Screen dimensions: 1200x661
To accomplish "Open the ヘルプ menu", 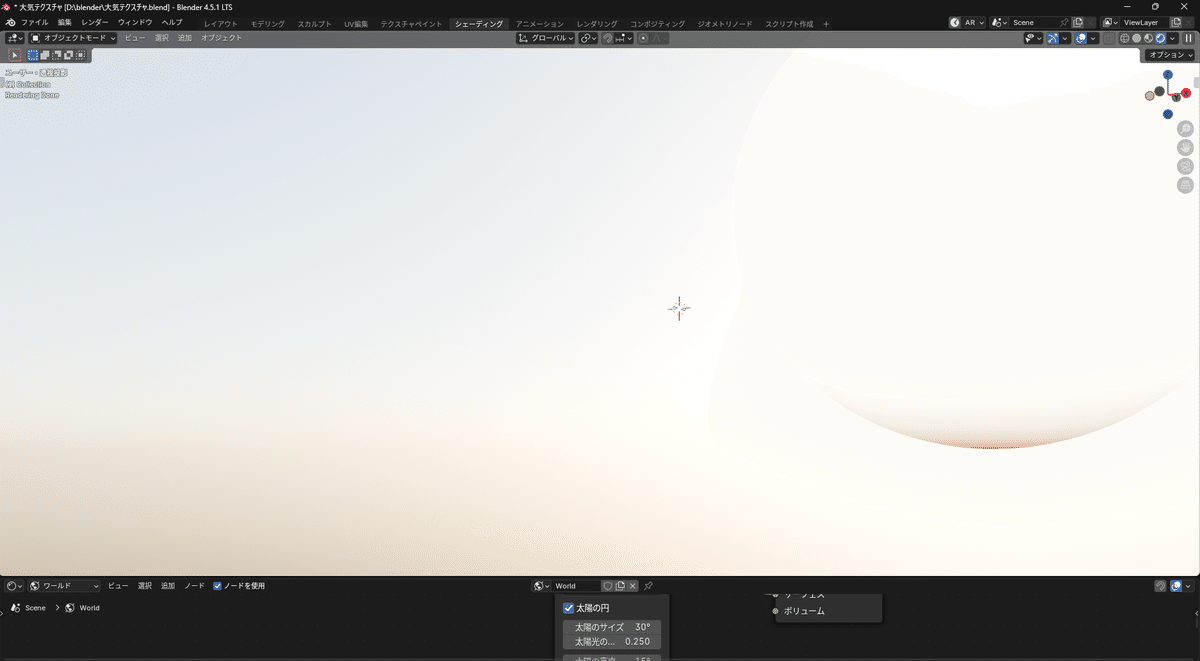I will point(172,22).
